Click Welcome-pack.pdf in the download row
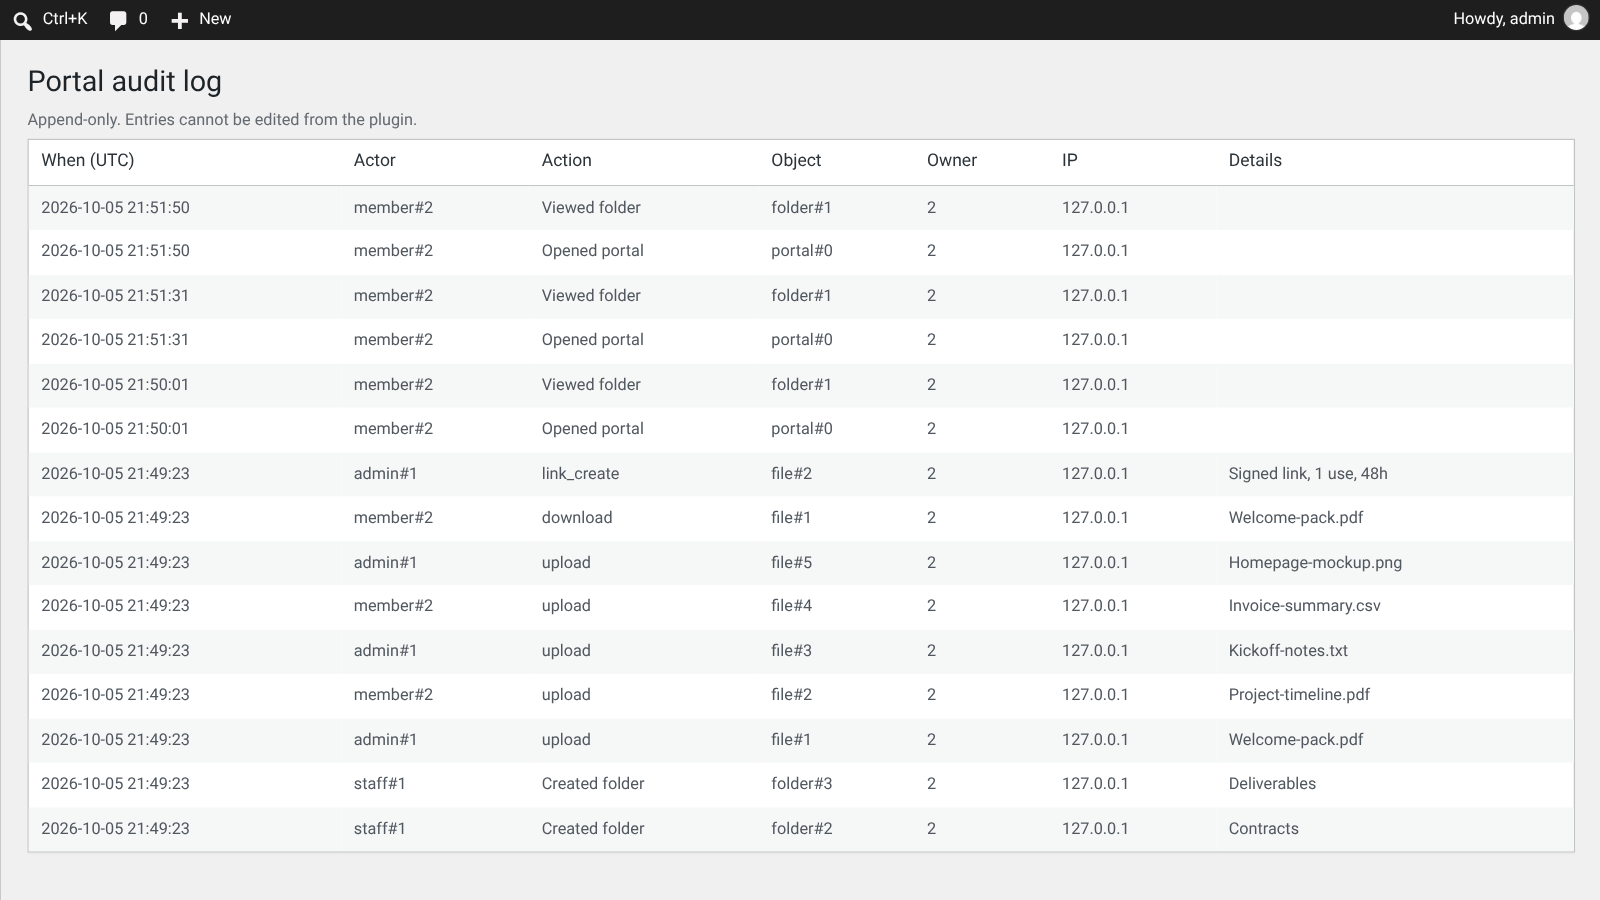1600x900 pixels. tap(1296, 517)
